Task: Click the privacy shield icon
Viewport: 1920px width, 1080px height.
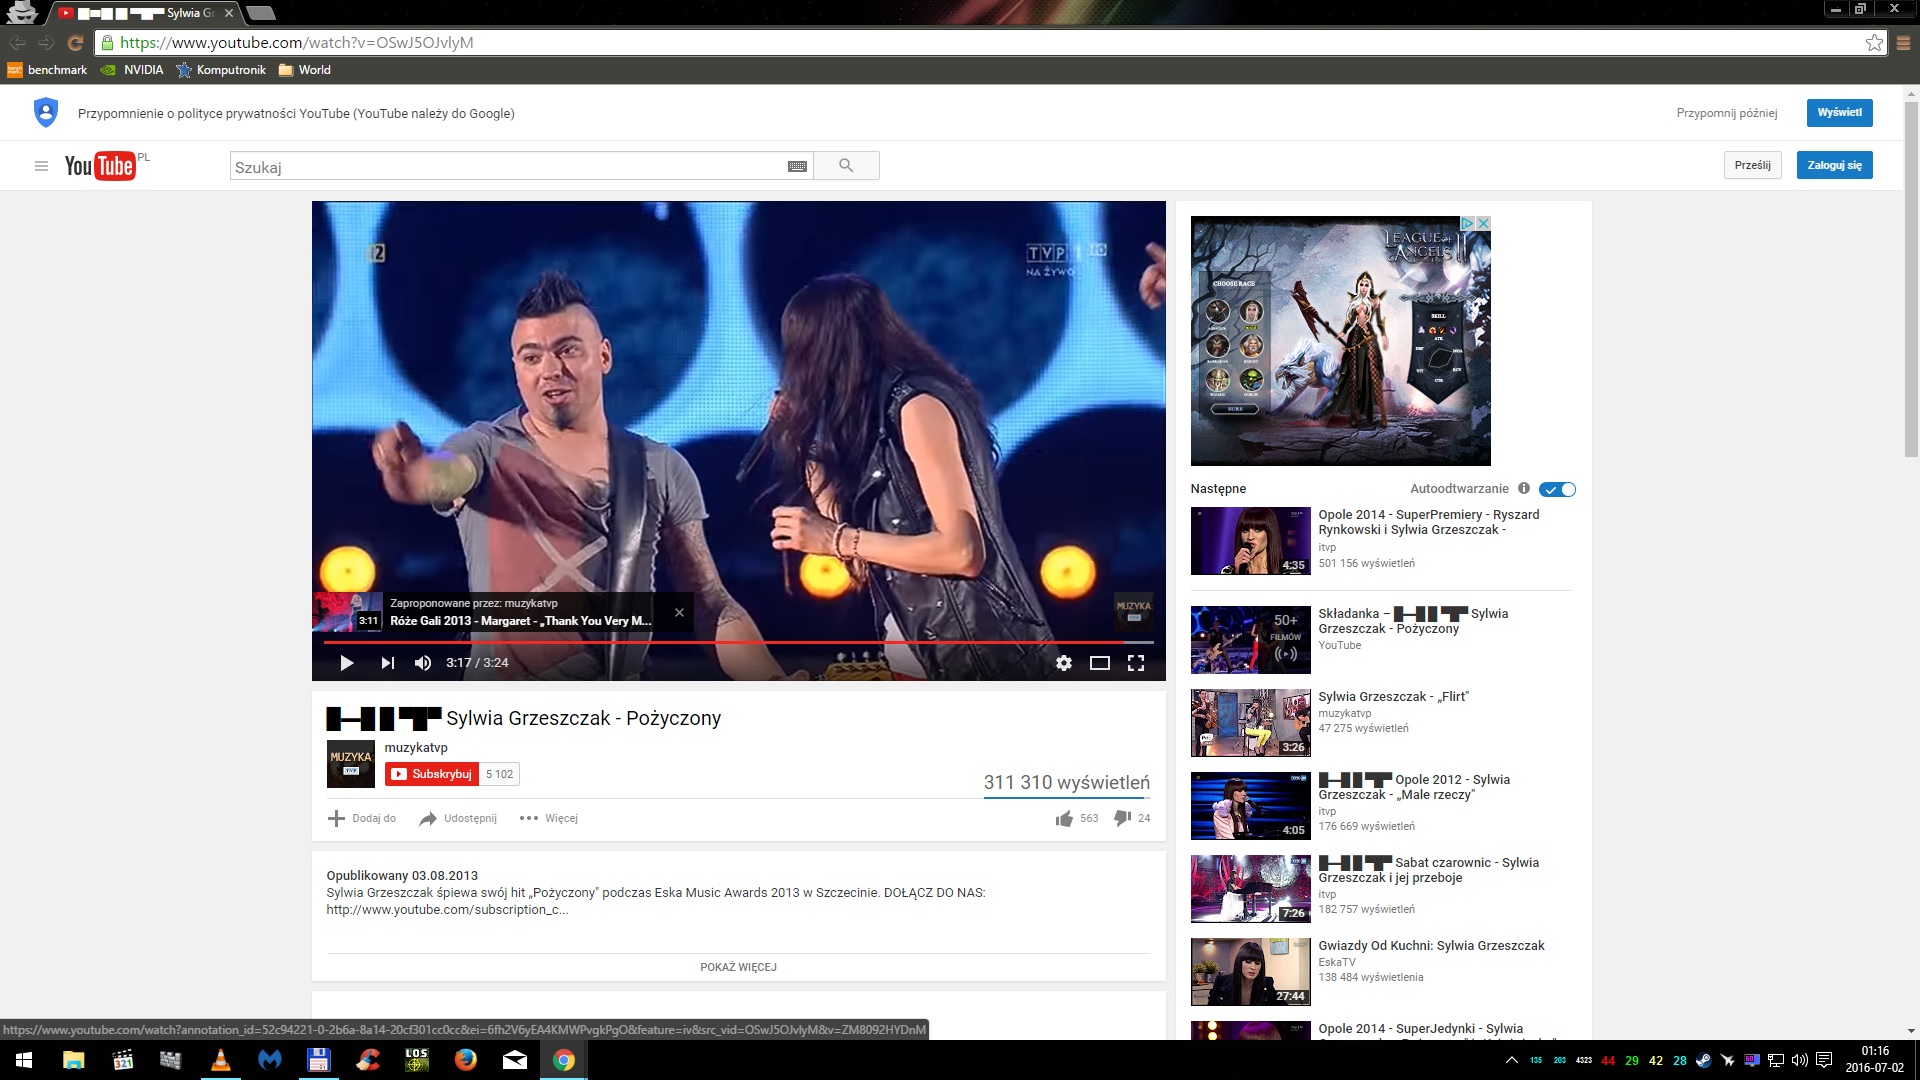Action: point(46,112)
